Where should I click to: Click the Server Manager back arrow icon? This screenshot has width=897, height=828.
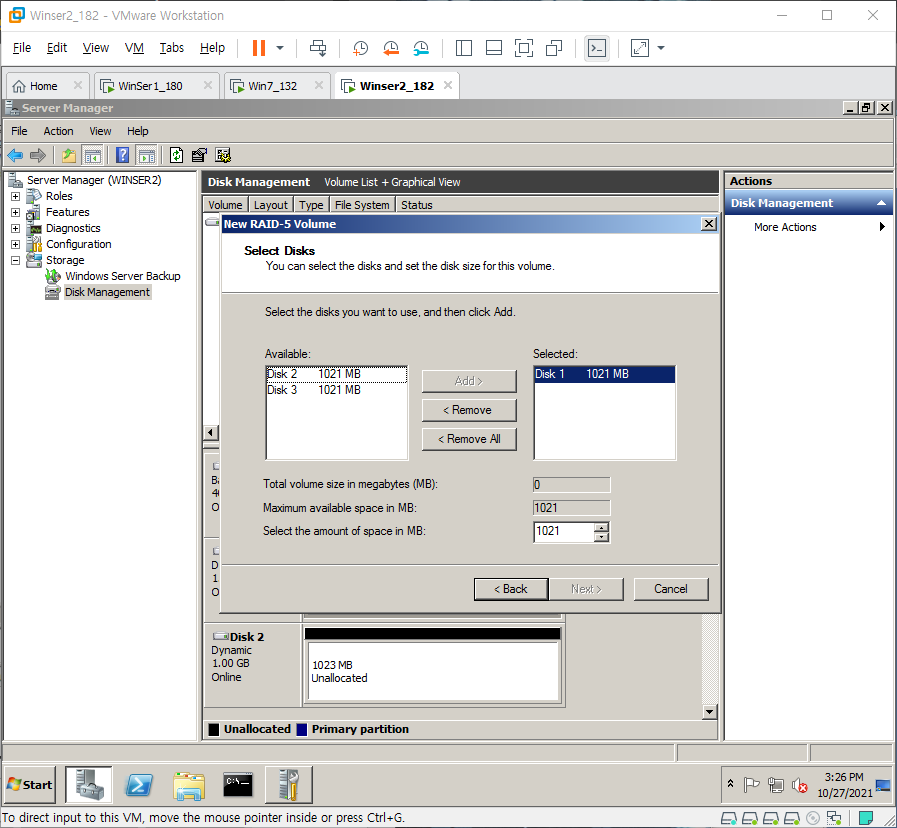tap(15, 155)
